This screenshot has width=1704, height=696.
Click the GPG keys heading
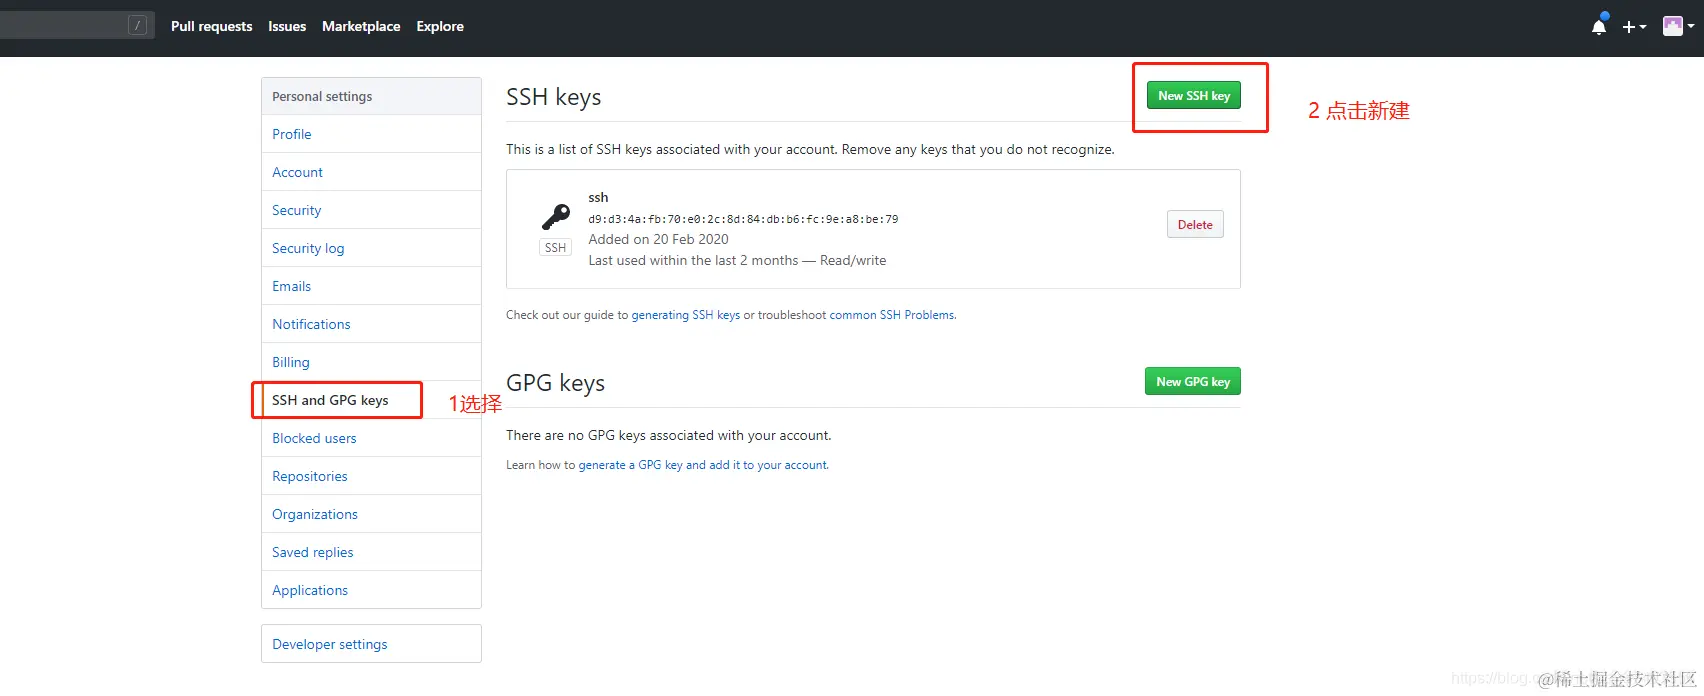tap(555, 383)
